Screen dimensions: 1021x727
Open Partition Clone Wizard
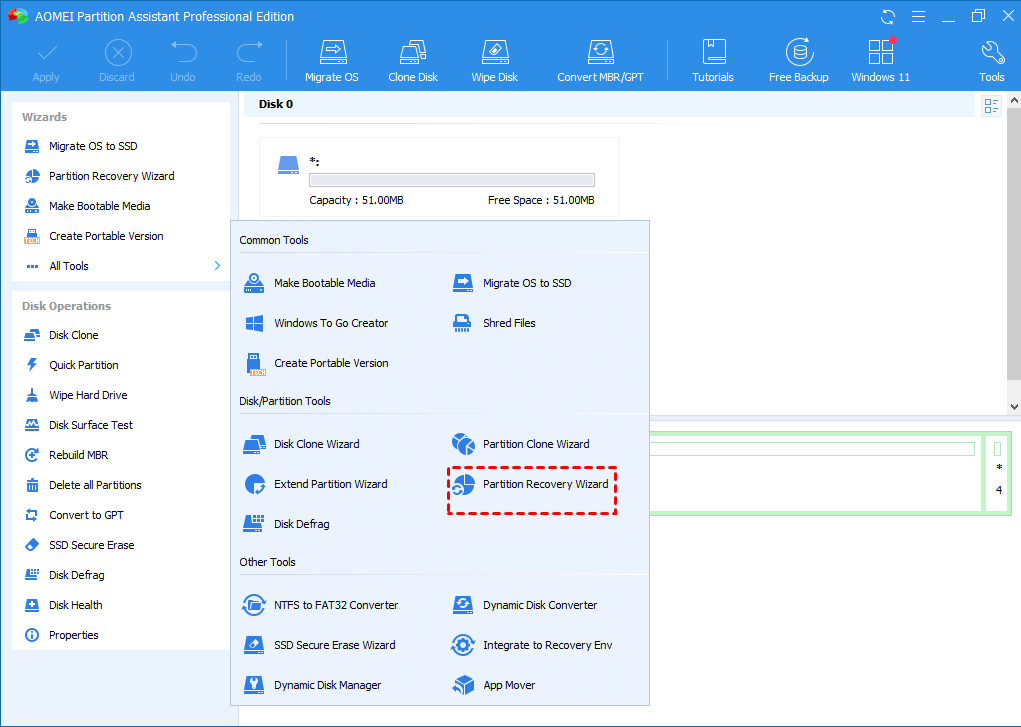(x=520, y=444)
